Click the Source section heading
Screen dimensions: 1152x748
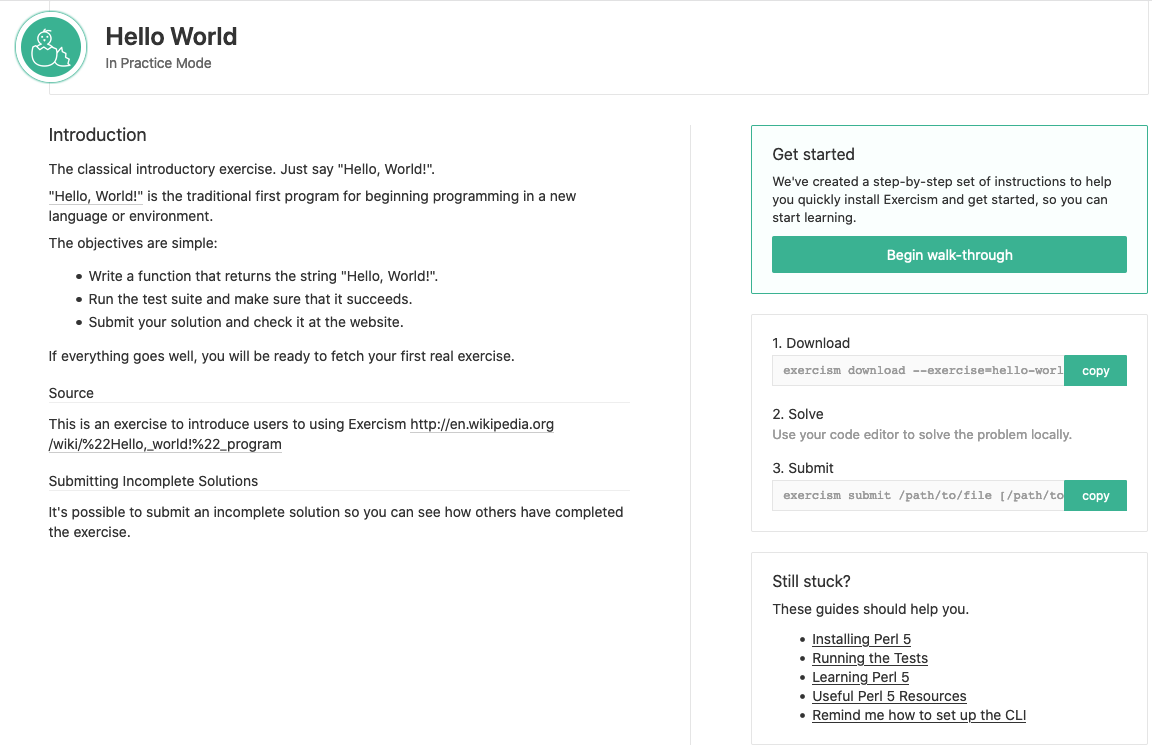(x=71, y=393)
